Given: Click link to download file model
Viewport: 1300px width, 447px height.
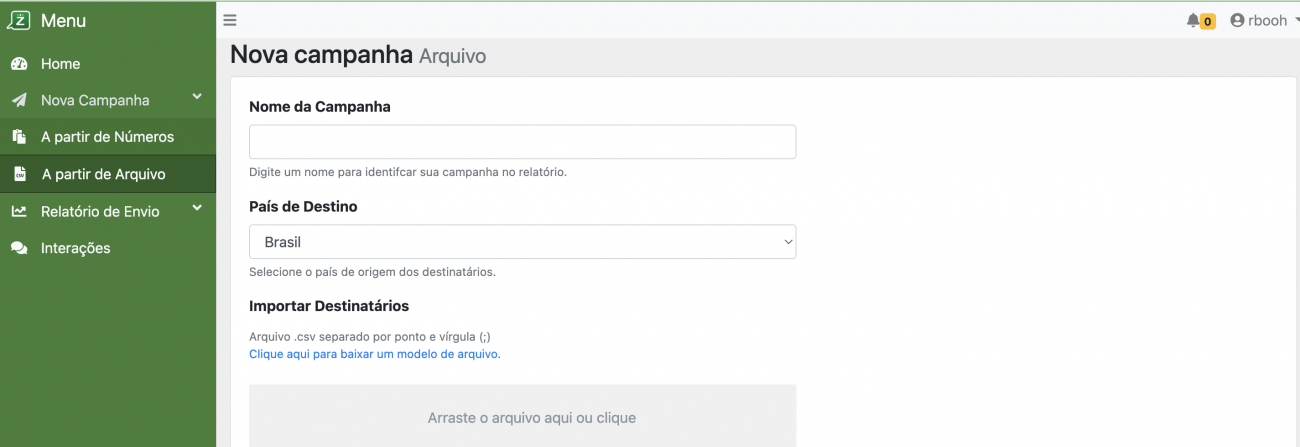Looking at the screenshot, I should click(x=374, y=354).
